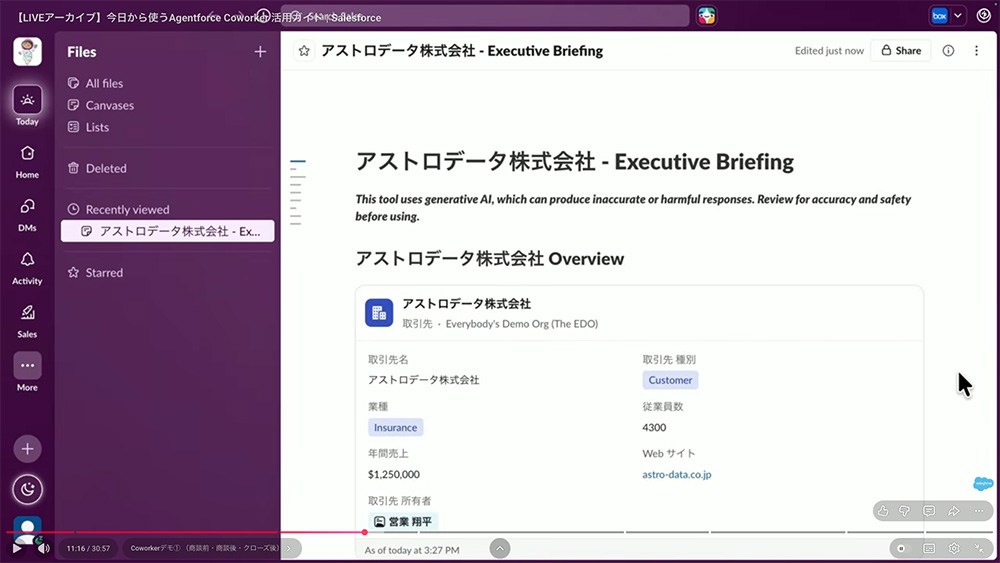The width and height of the screenshot is (1000, 563).
Task: Mute the video volume
Action: (43, 548)
